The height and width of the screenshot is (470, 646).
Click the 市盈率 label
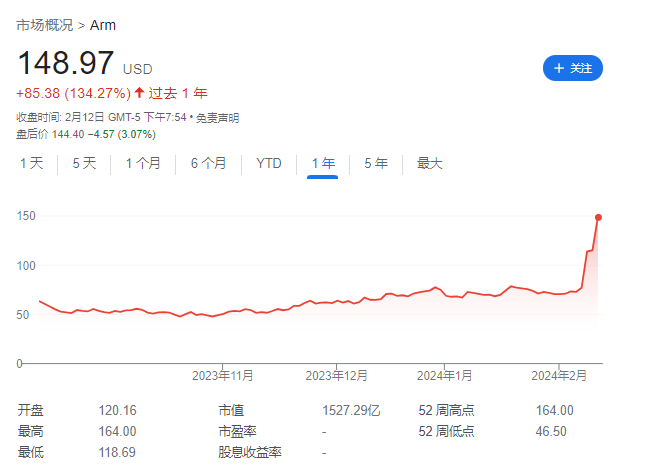click(237, 431)
